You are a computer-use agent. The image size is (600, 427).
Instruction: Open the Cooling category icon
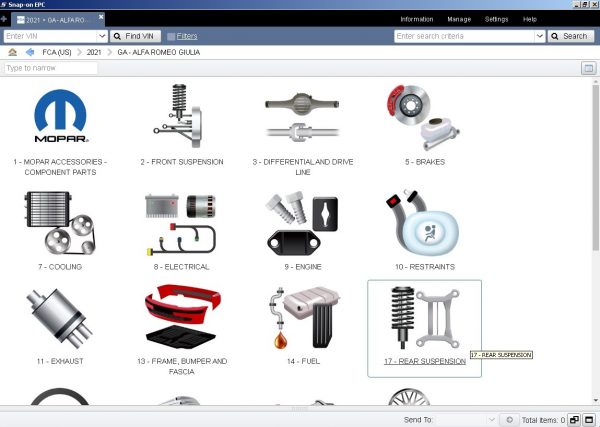click(60, 223)
